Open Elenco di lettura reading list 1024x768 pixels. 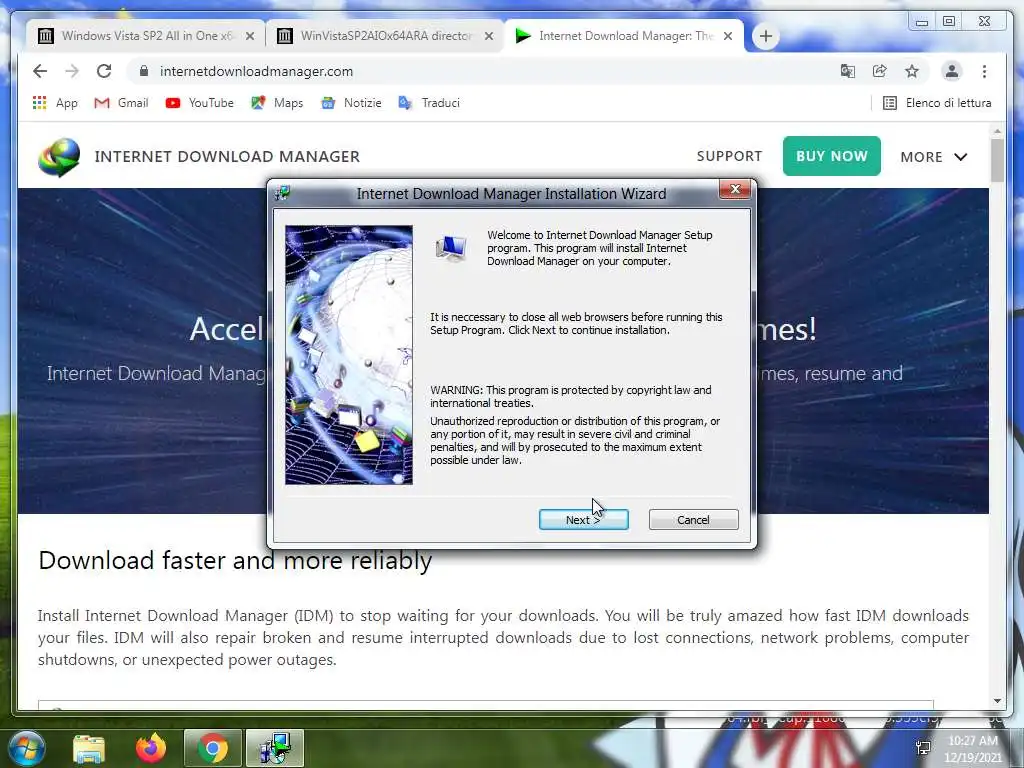936,103
